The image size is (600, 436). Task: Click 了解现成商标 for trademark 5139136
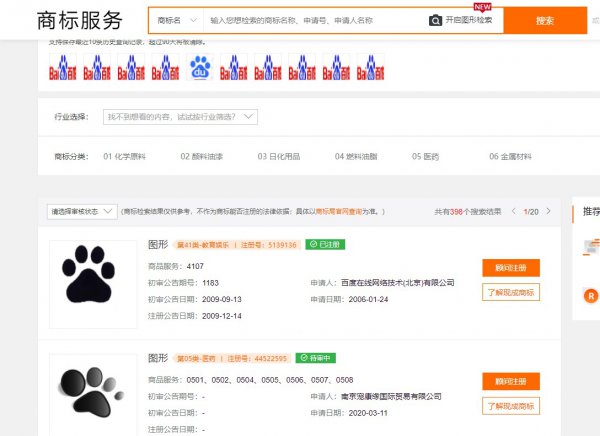tap(511, 292)
